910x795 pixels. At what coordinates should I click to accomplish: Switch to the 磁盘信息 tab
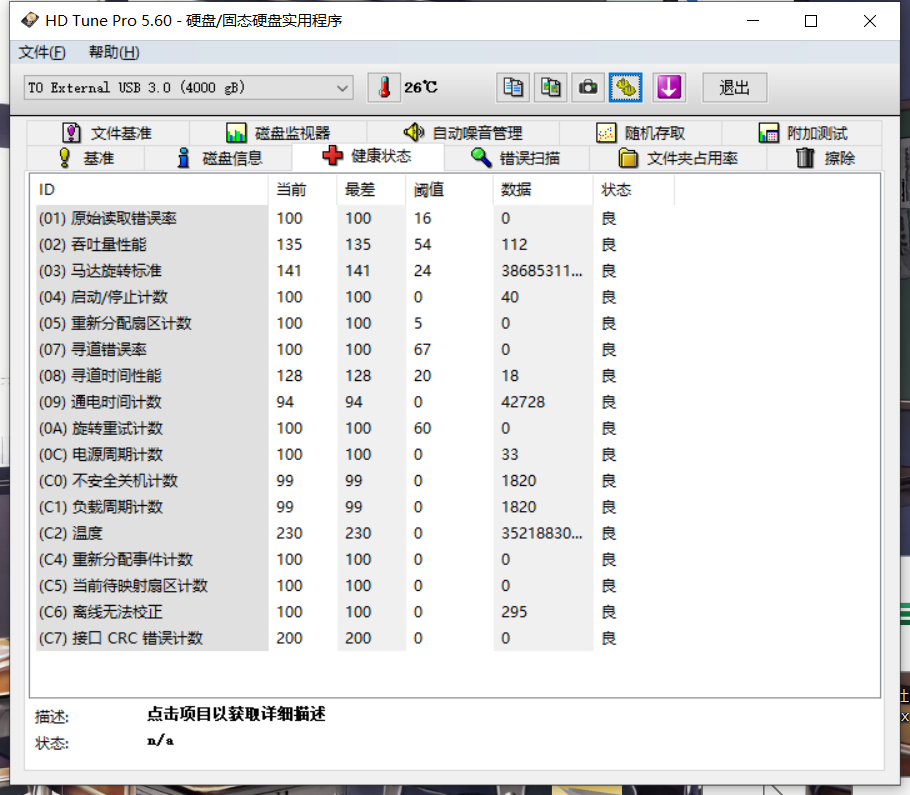[x=219, y=158]
